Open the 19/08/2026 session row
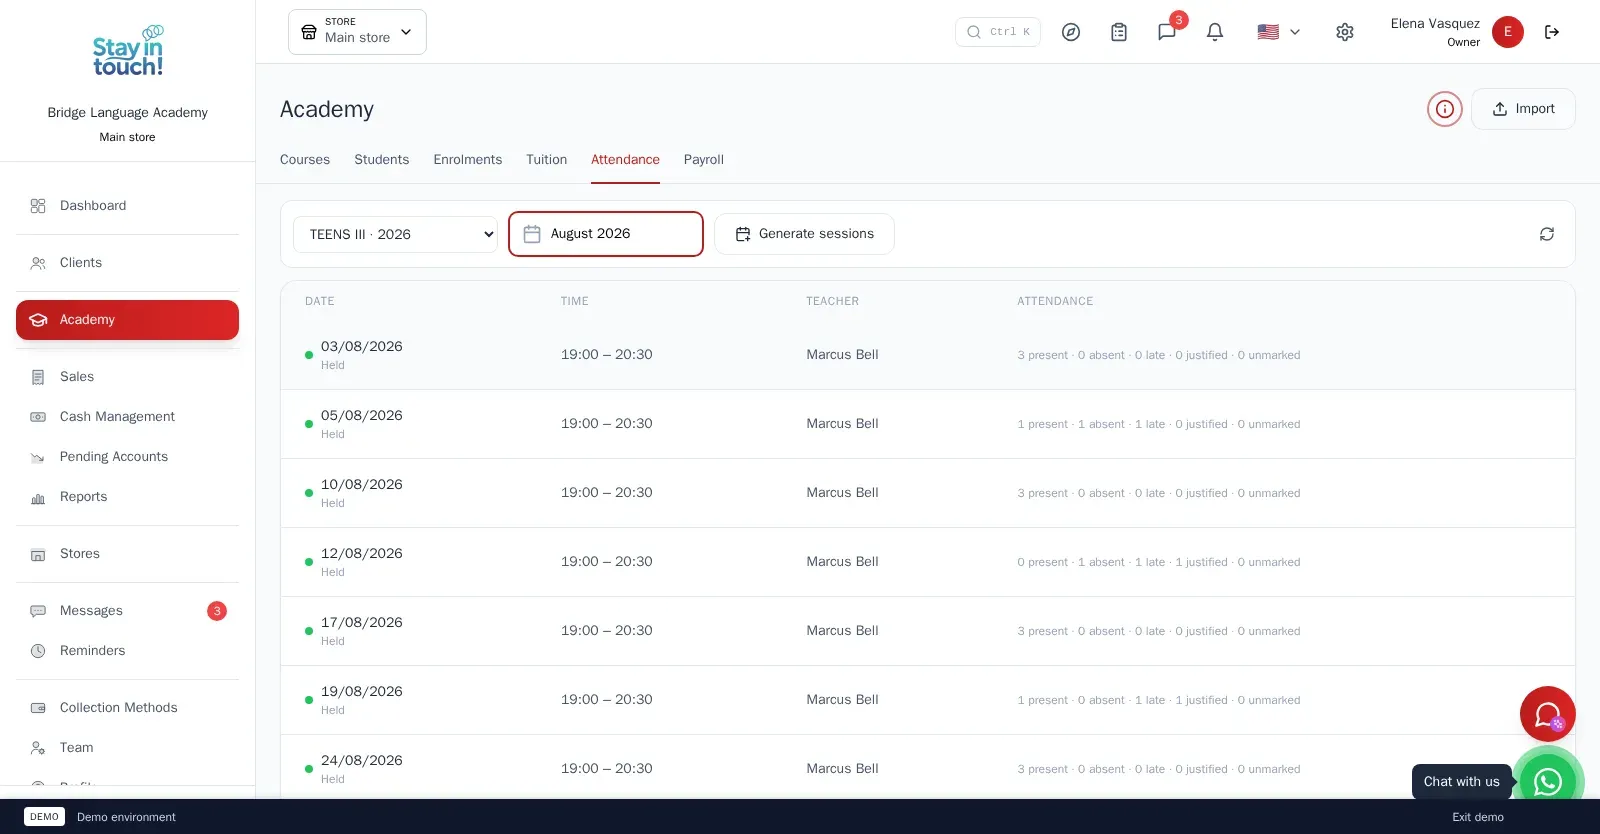Viewport: 1600px width, 834px height. (x=928, y=700)
